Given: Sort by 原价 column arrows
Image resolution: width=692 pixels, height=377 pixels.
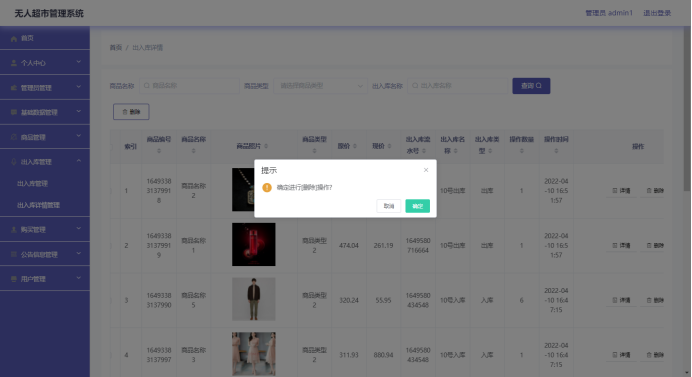Looking at the screenshot, I should 355,146.
